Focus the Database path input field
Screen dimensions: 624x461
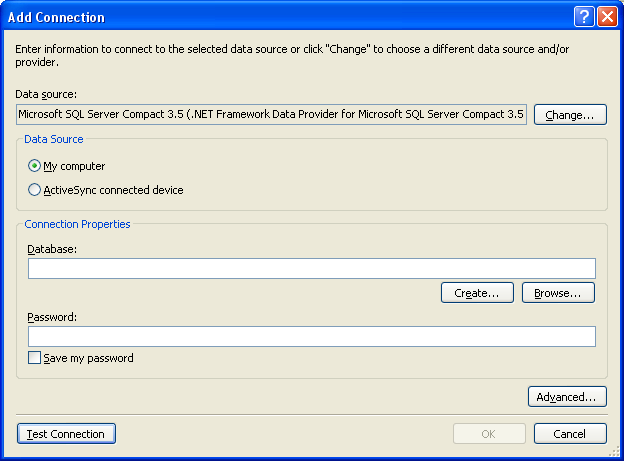pyautogui.click(x=312, y=268)
